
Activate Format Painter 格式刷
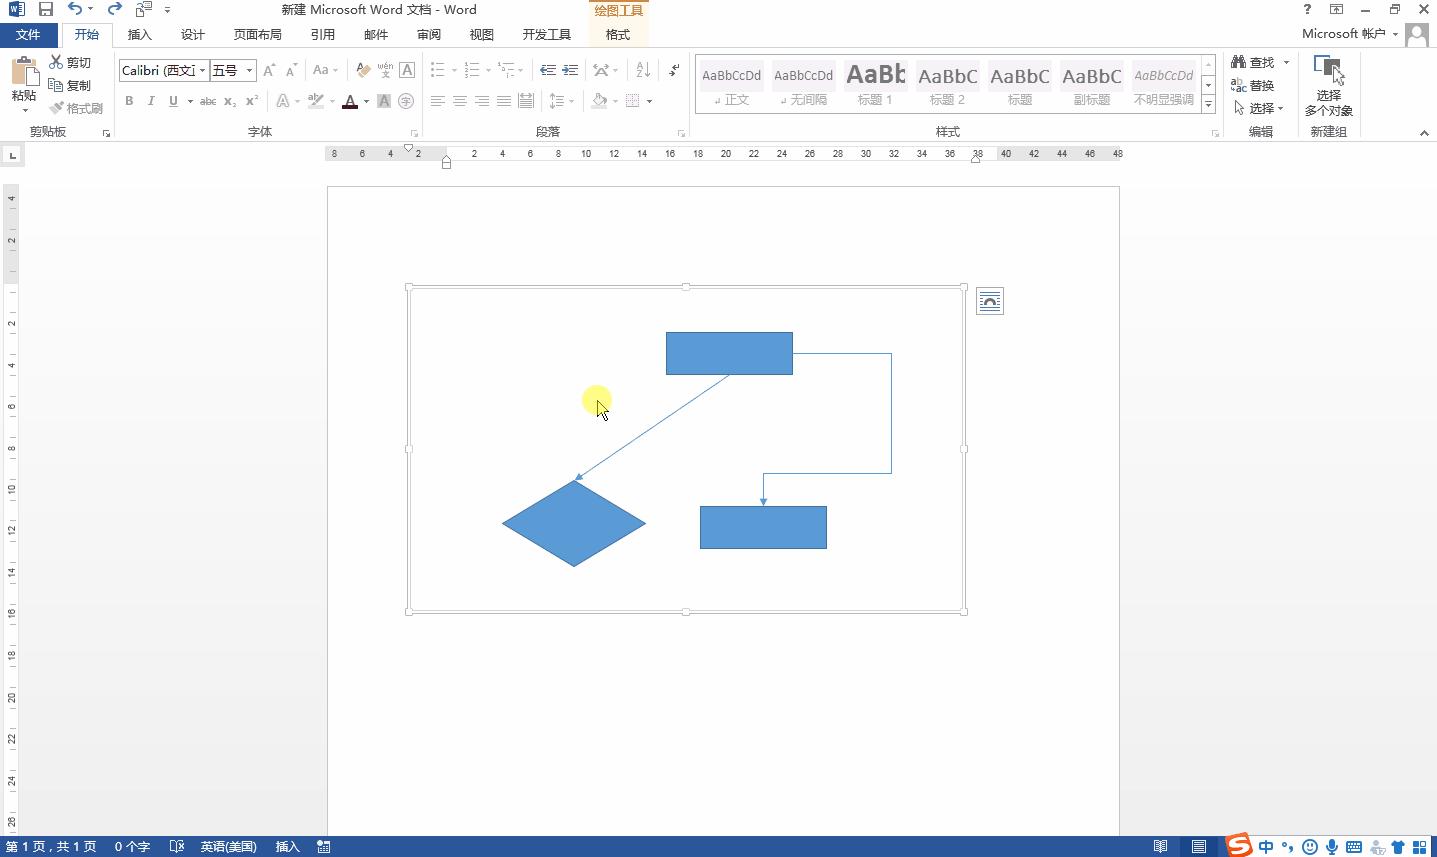pos(76,108)
